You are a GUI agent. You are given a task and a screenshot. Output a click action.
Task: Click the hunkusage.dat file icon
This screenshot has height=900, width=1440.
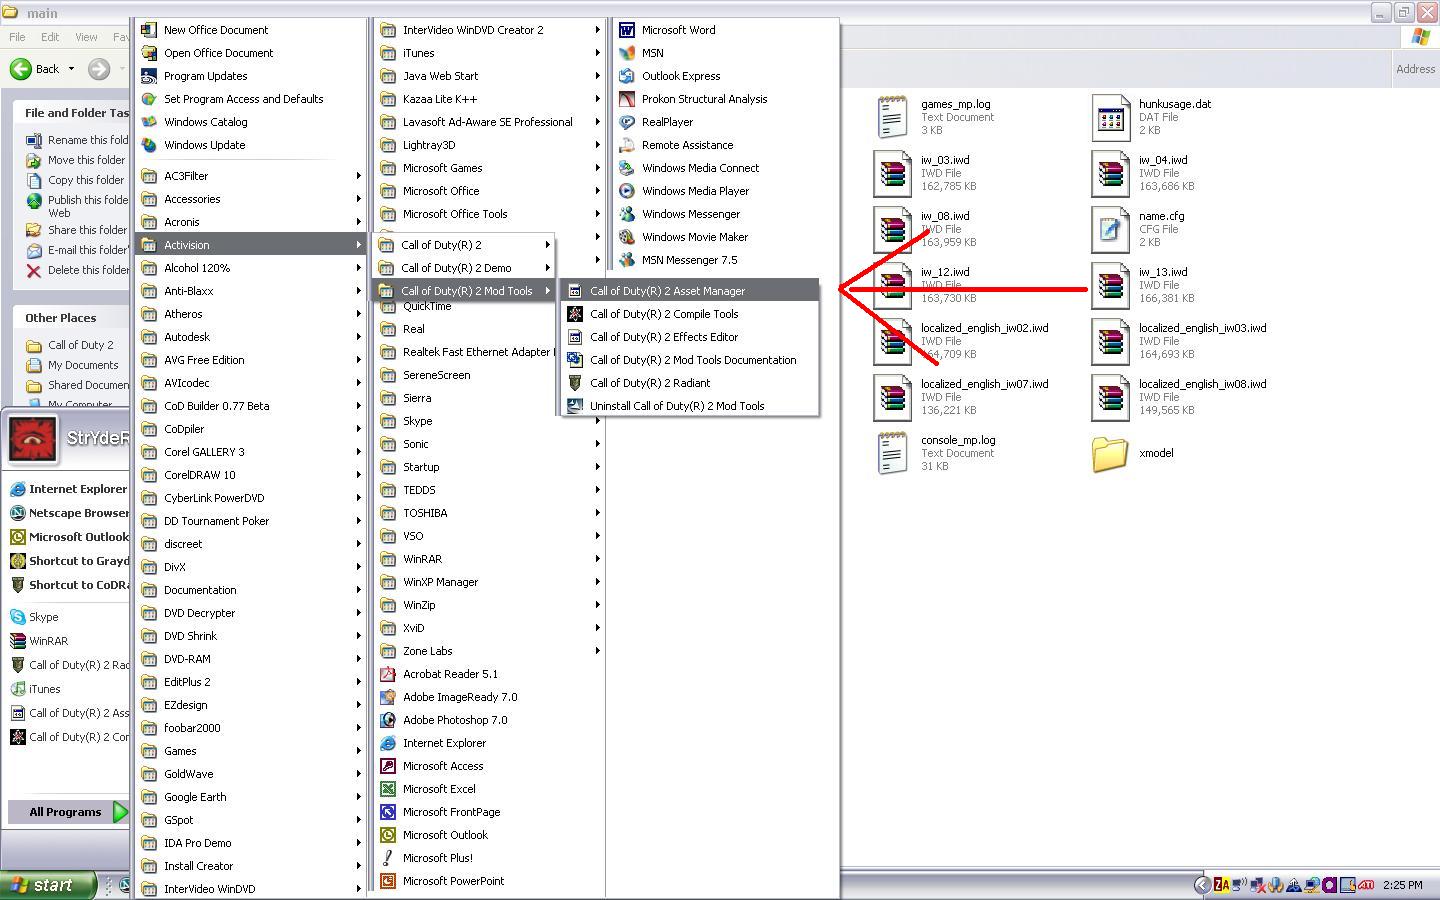point(1111,118)
